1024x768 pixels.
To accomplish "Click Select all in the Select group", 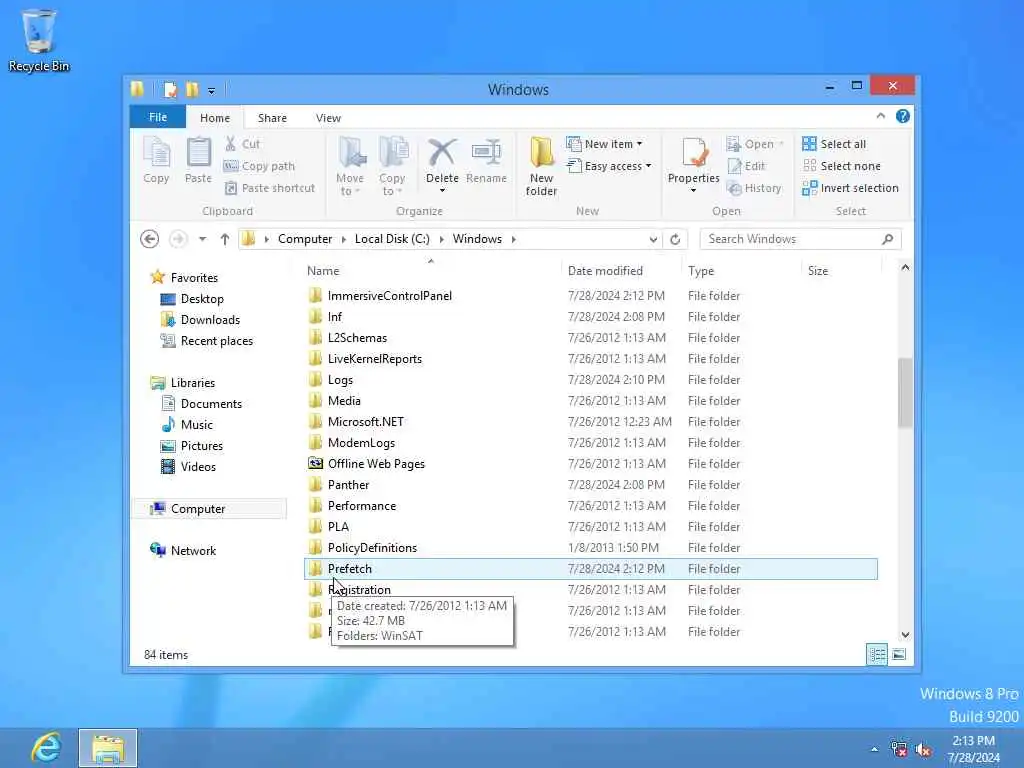I will click(835, 144).
